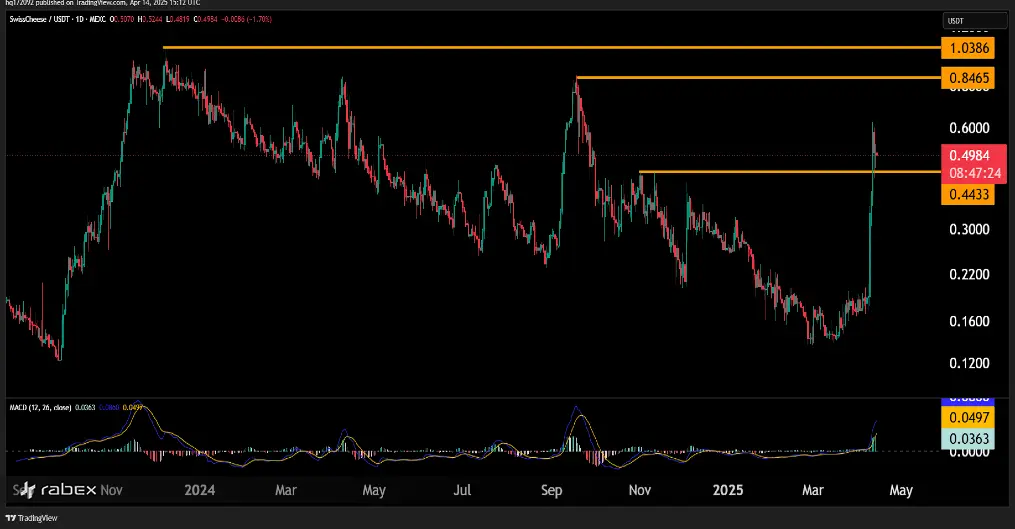Click the SwissCheese / USDT symbol title

pyautogui.click(x=39, y=19)
